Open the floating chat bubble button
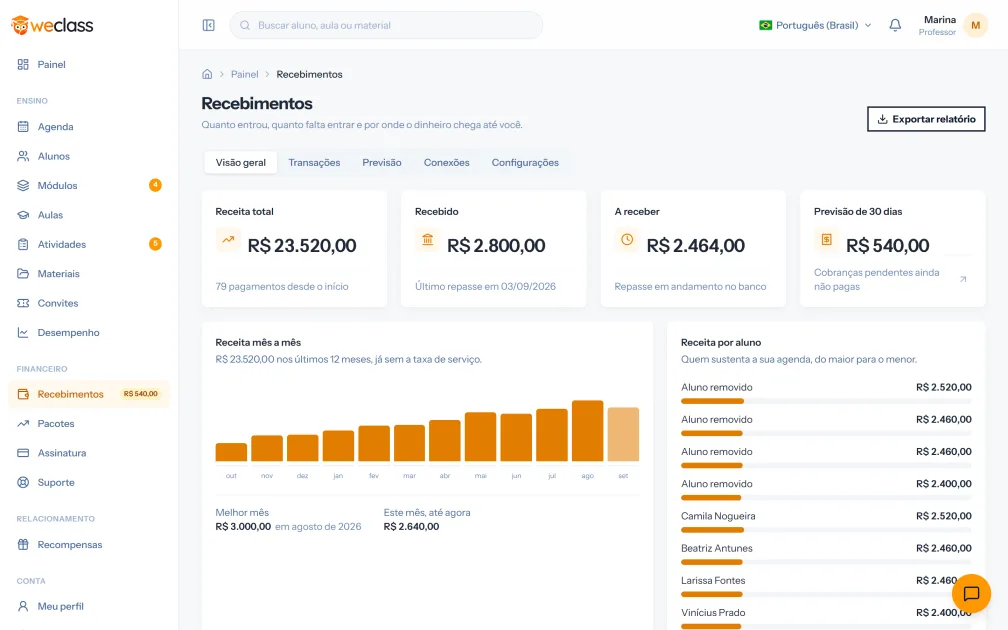Image resolution: width=1008 pixels, height=630 pixels. (x=971, y=593)
